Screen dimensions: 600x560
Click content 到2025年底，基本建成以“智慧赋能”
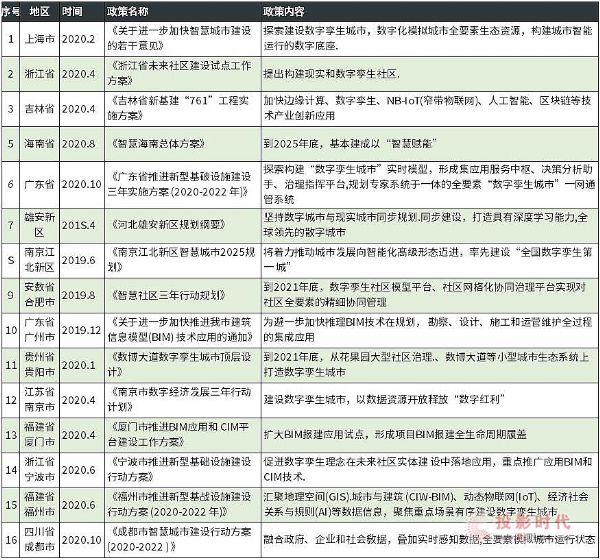tap(350, 144)
